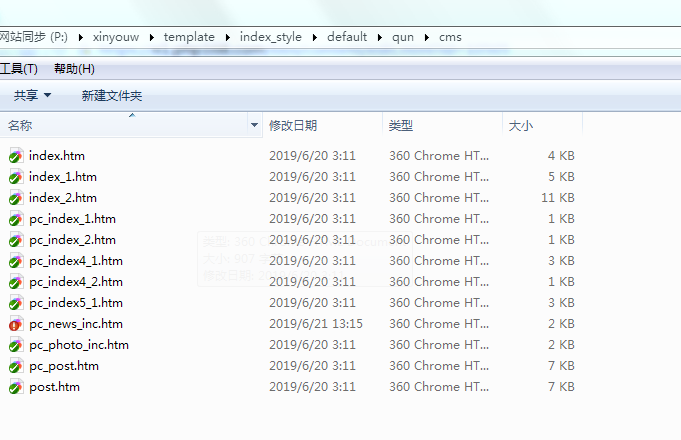The width and height of the screenshot is (681, 440).
Task: Select the pc_post.htm file icon
Action: [16, 366]
